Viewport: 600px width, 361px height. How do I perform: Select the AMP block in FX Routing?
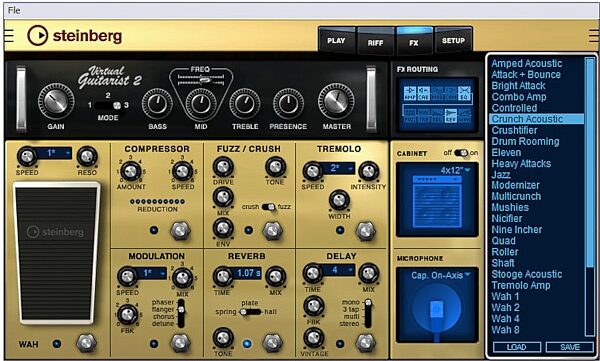pos(410,94)
